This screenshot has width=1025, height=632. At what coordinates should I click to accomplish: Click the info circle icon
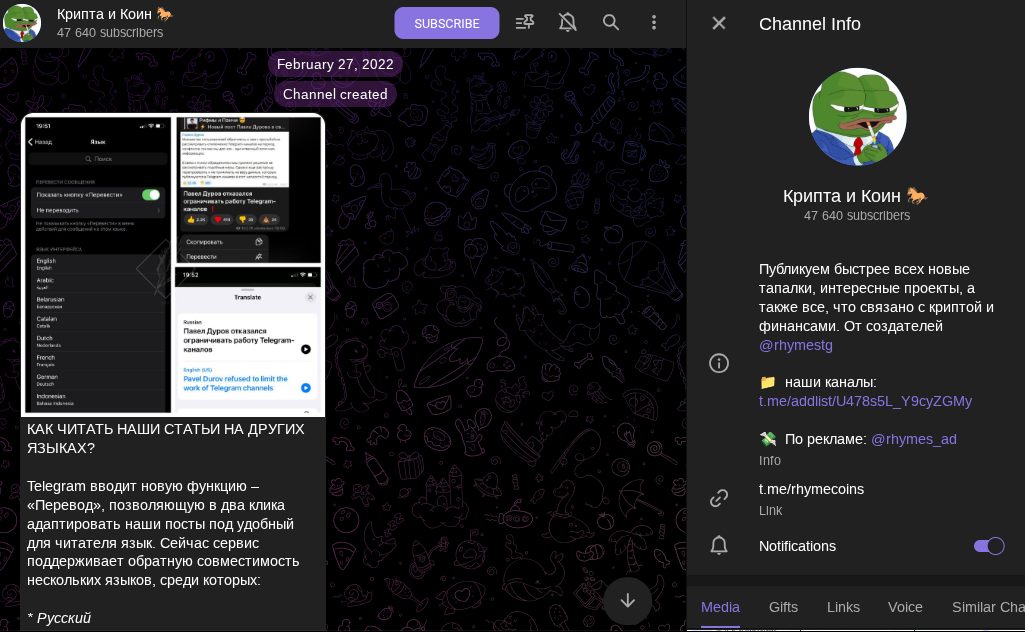tap(718, 363)
